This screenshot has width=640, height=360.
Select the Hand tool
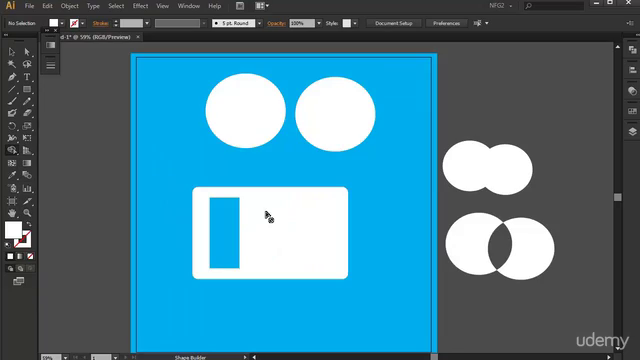coord(12,213)
